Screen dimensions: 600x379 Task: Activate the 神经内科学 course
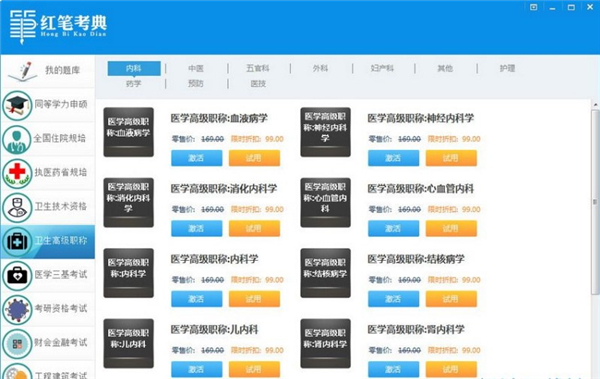tap(393, 158)
